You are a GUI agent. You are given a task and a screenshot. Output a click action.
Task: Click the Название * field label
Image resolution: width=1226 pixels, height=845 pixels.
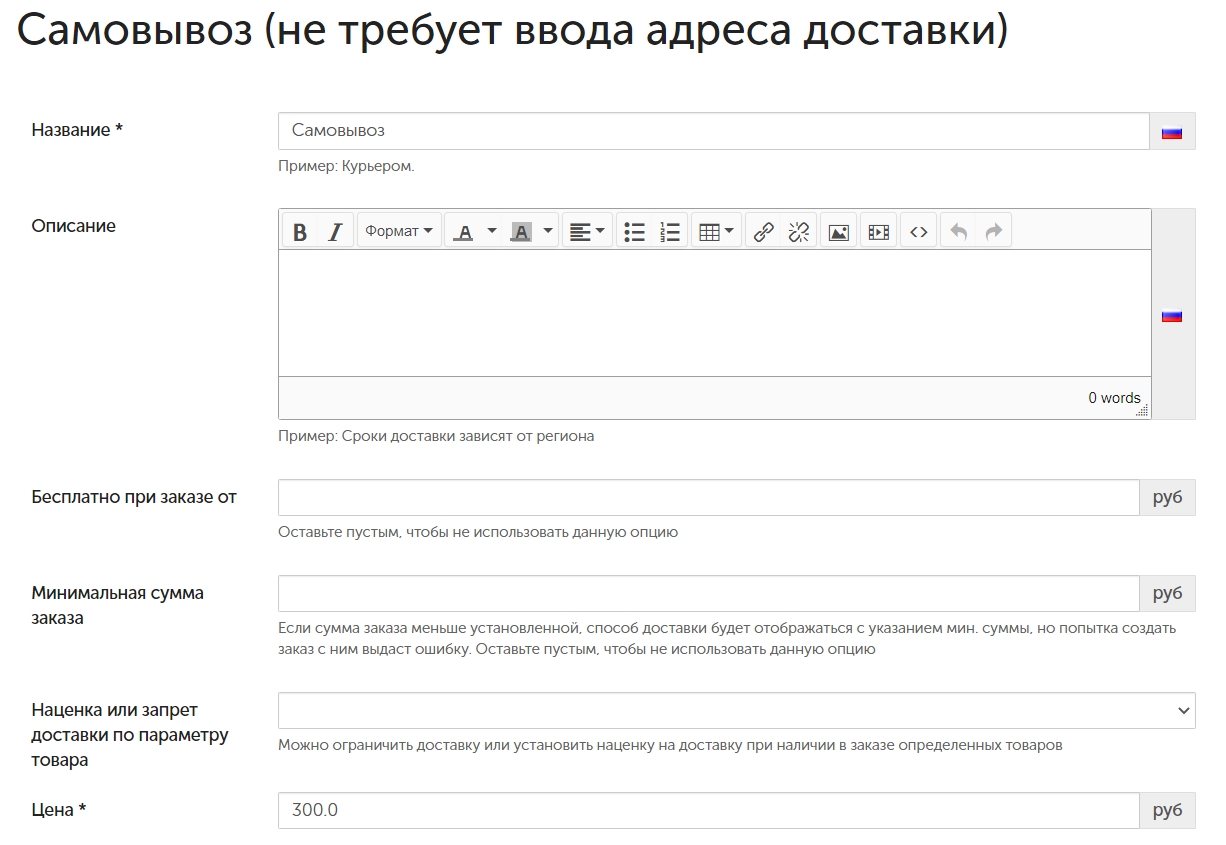pos(77,130)
